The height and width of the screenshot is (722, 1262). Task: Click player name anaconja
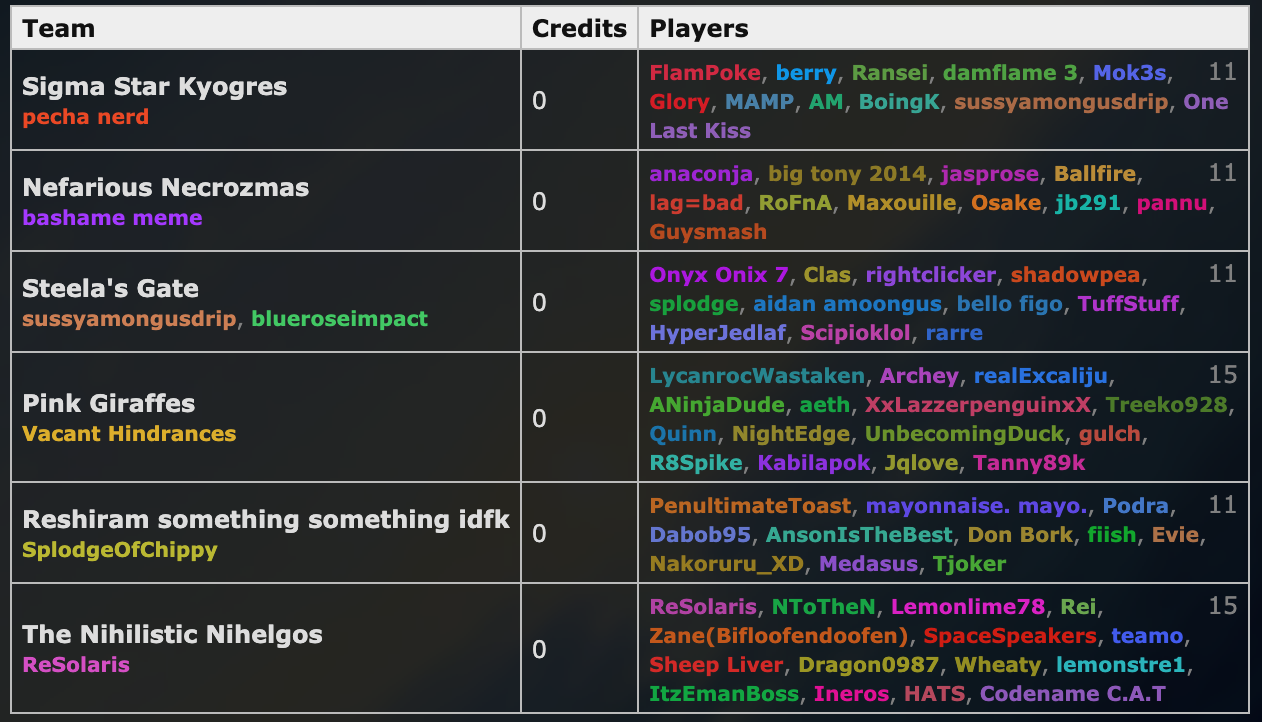point(702,174)
